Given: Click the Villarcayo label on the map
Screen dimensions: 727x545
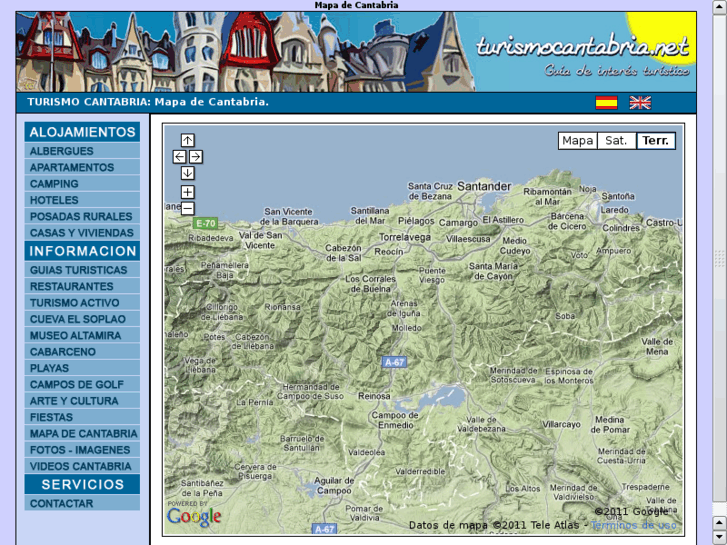Looking at the screenshot, I should 561,424.
